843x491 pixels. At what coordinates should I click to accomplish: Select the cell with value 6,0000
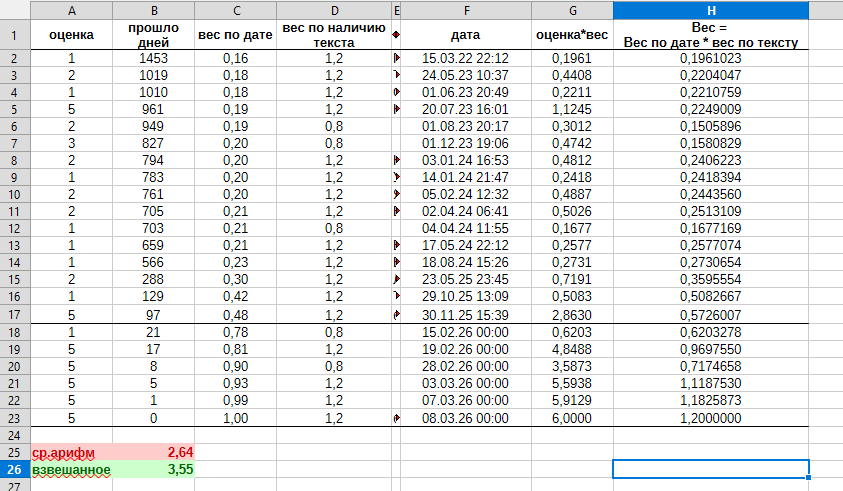pyautogui.click(x=572, y=418)
